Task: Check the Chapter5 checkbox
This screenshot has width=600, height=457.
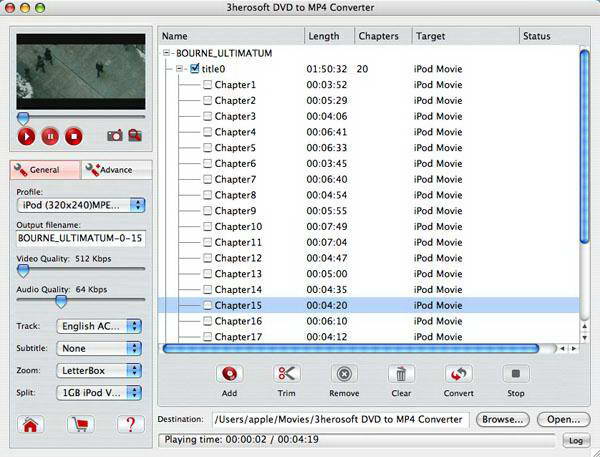Action: pos(207,148)
